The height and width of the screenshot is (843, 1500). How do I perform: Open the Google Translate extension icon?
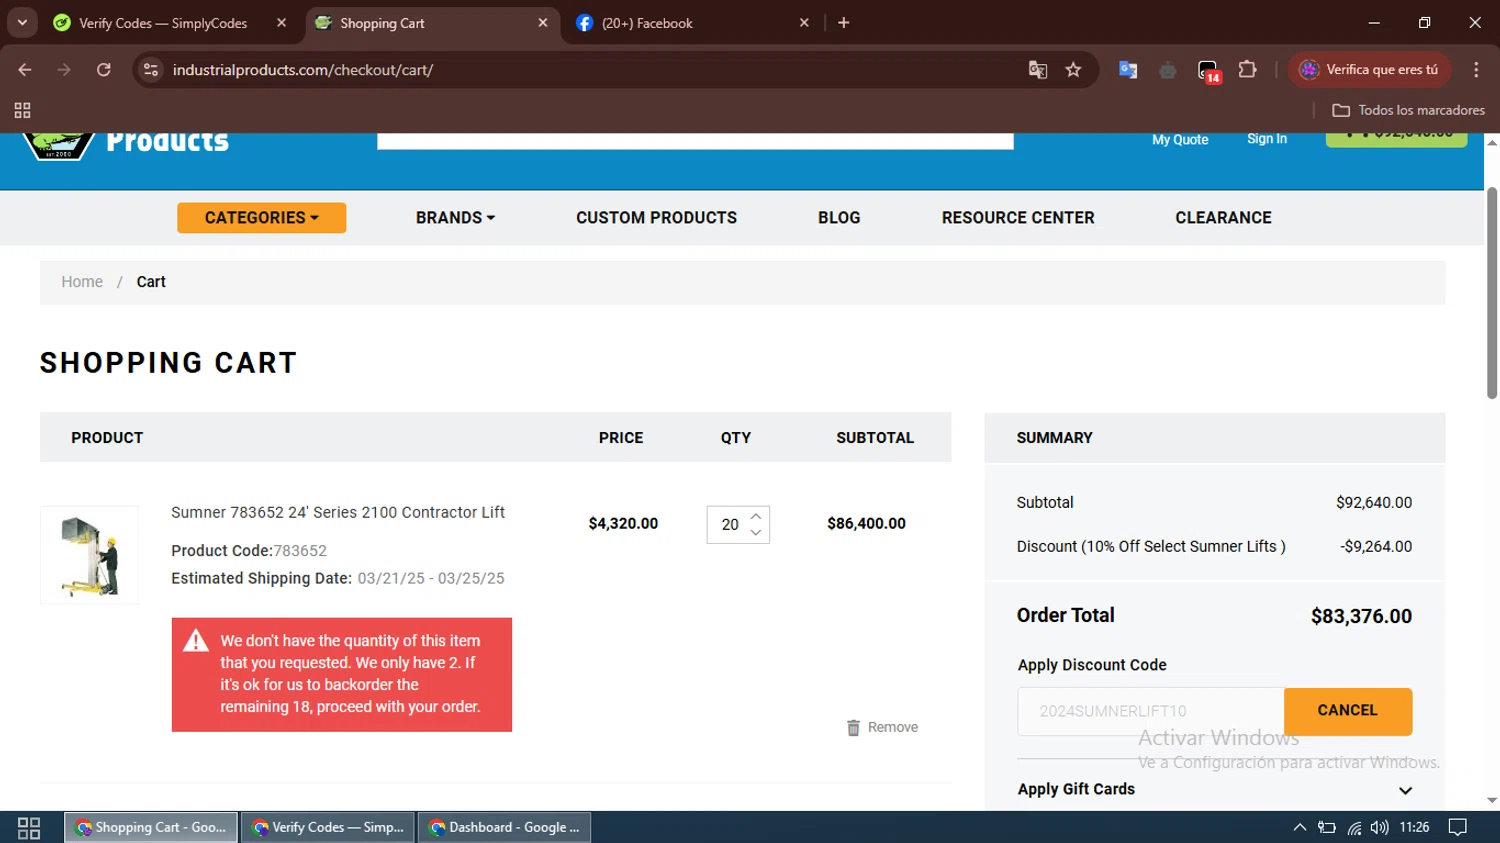(1128, 70)
